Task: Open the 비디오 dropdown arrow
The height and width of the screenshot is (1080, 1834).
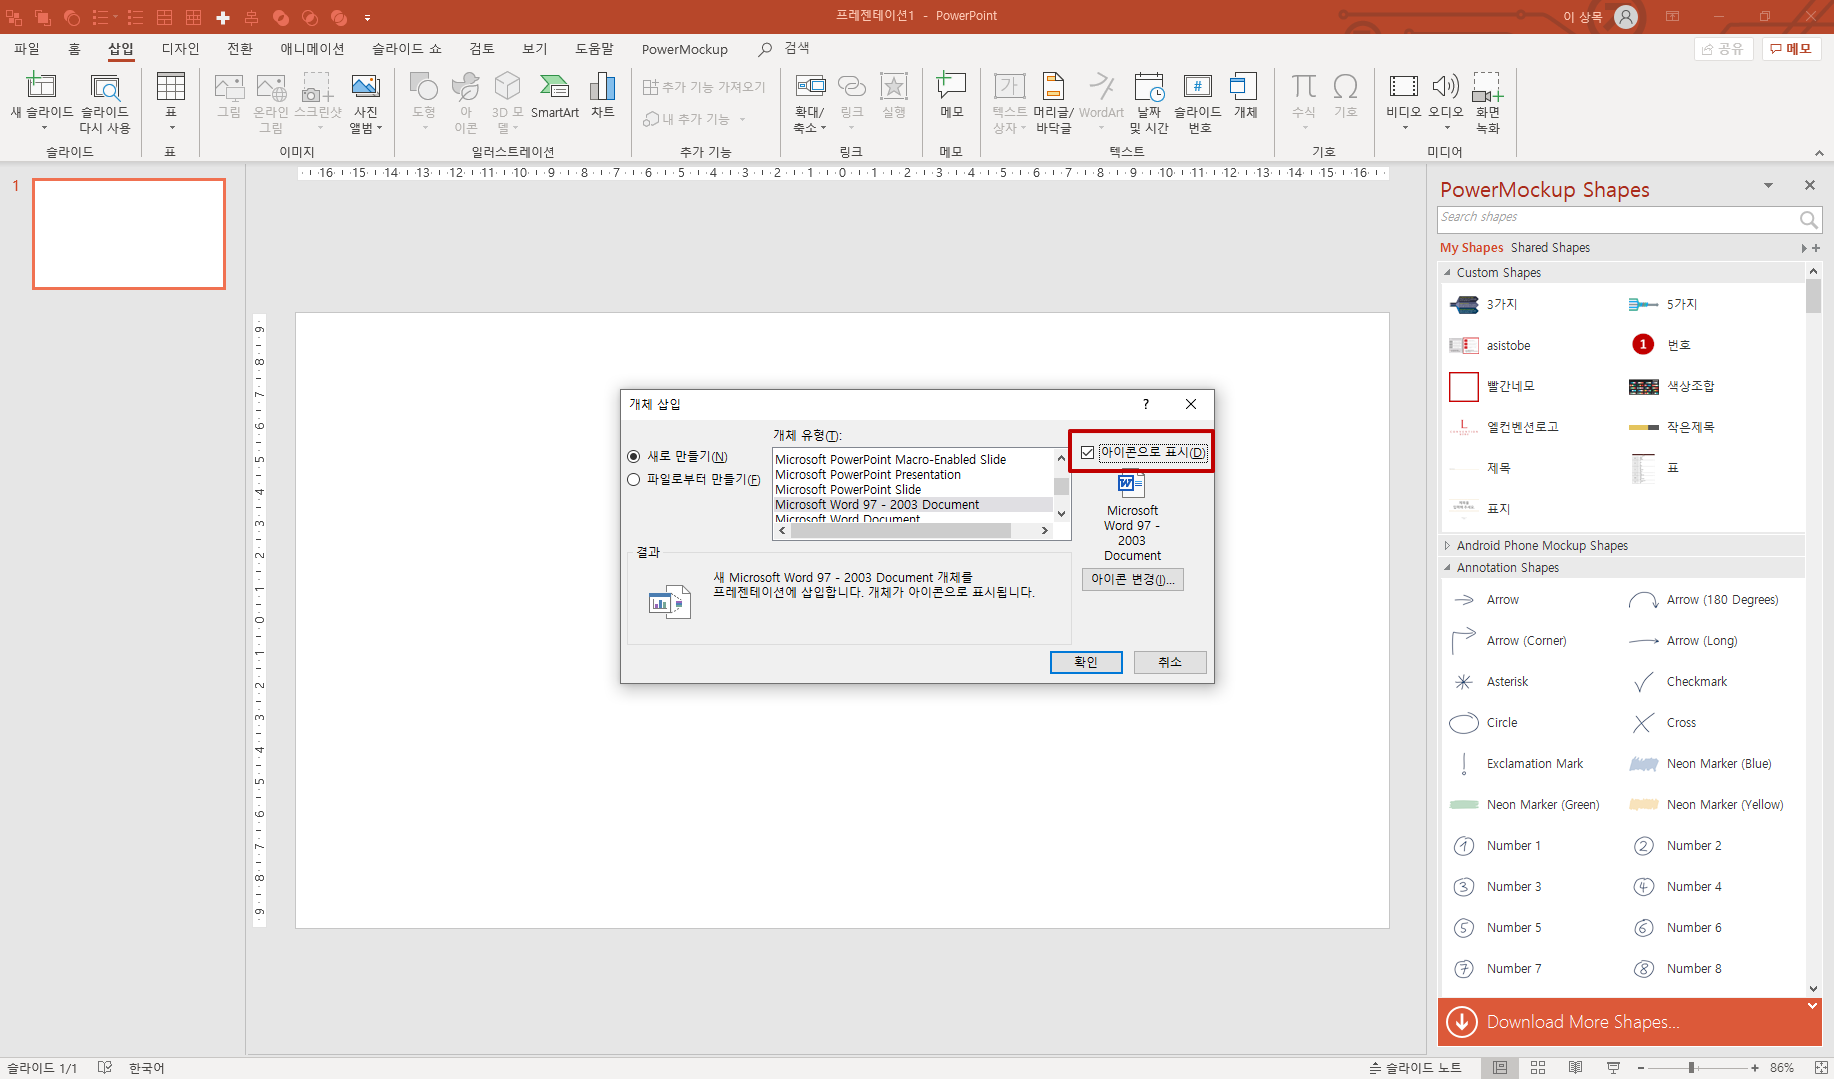Action: [x=1404, y=128]
